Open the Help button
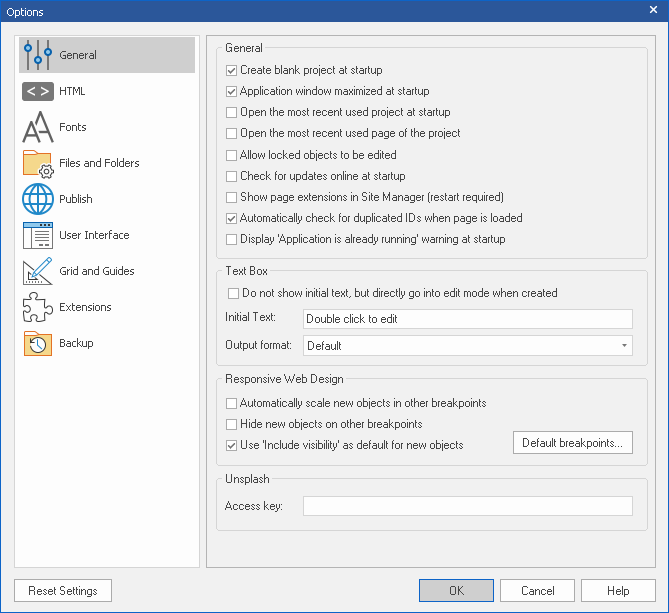 pos(618,591)
